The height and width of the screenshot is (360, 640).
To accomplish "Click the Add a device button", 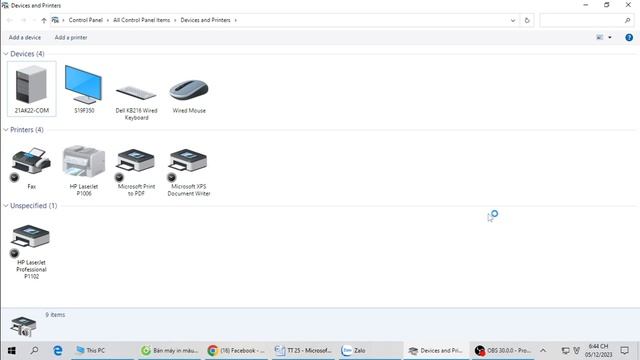I will click(x=25, y=38).
